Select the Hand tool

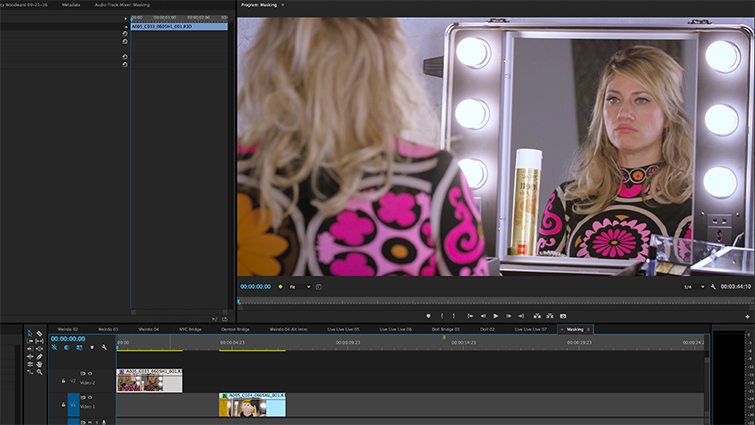coord(39,364)
